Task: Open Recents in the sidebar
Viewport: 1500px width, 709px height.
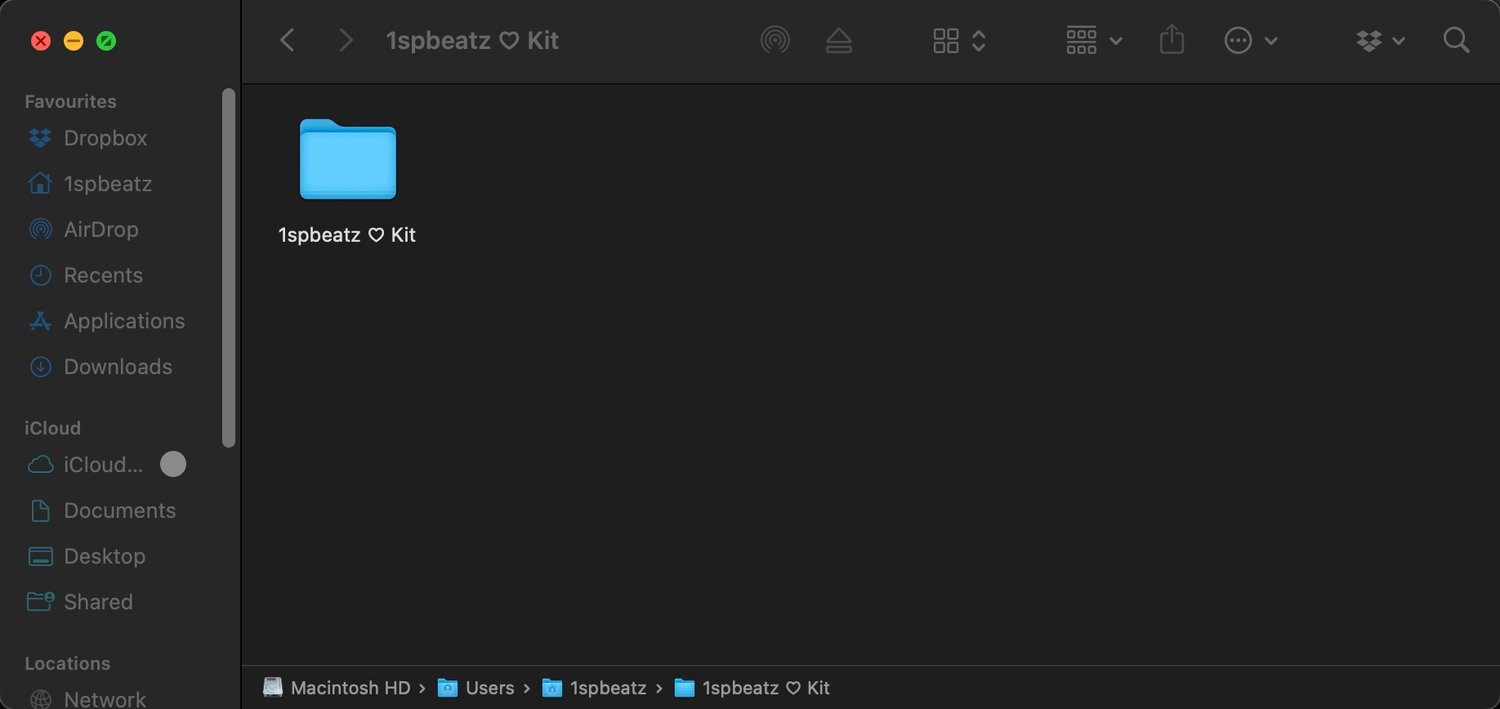Action: 103,275
